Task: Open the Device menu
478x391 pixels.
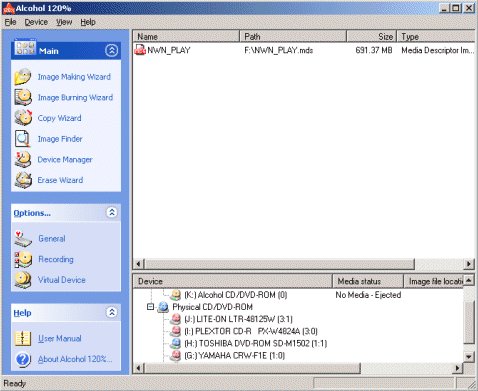Action: coord(36,22)
